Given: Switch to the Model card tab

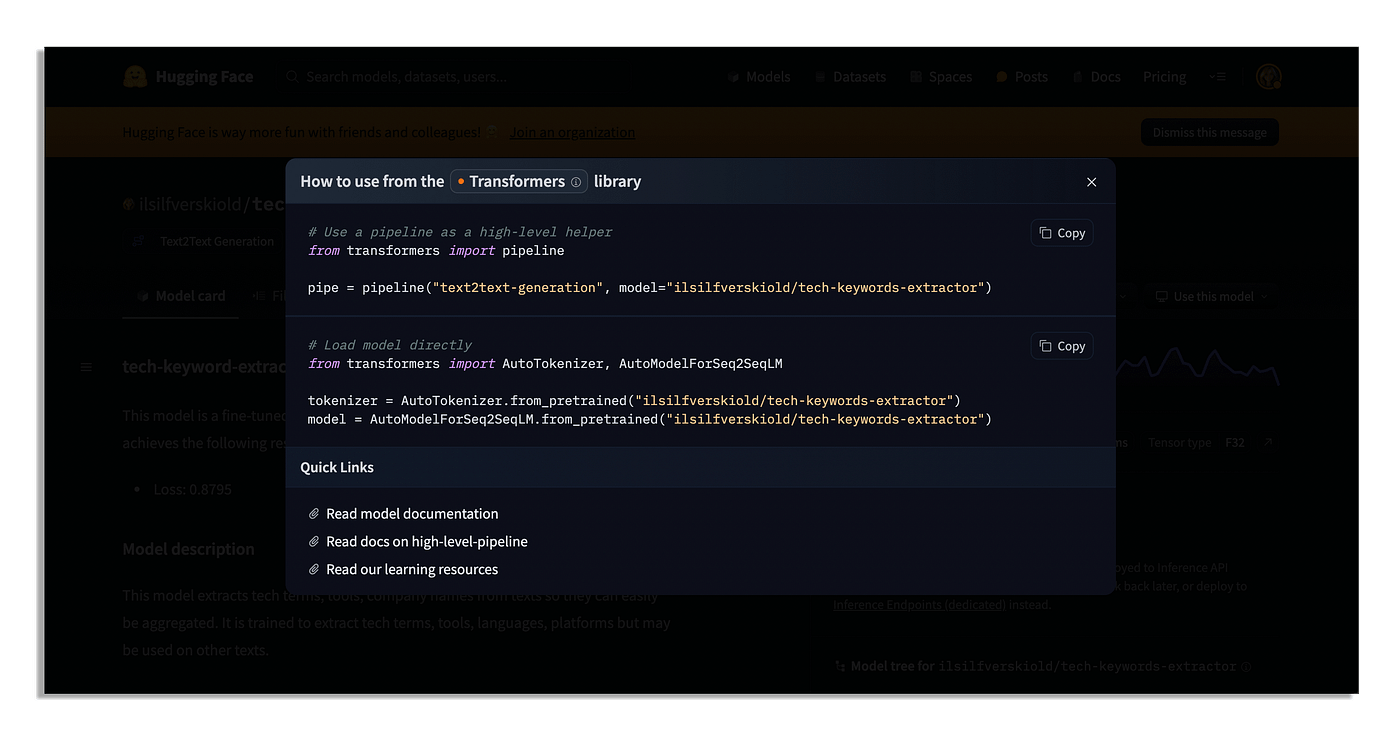Looking at the screenshot, I should (181, 297).
